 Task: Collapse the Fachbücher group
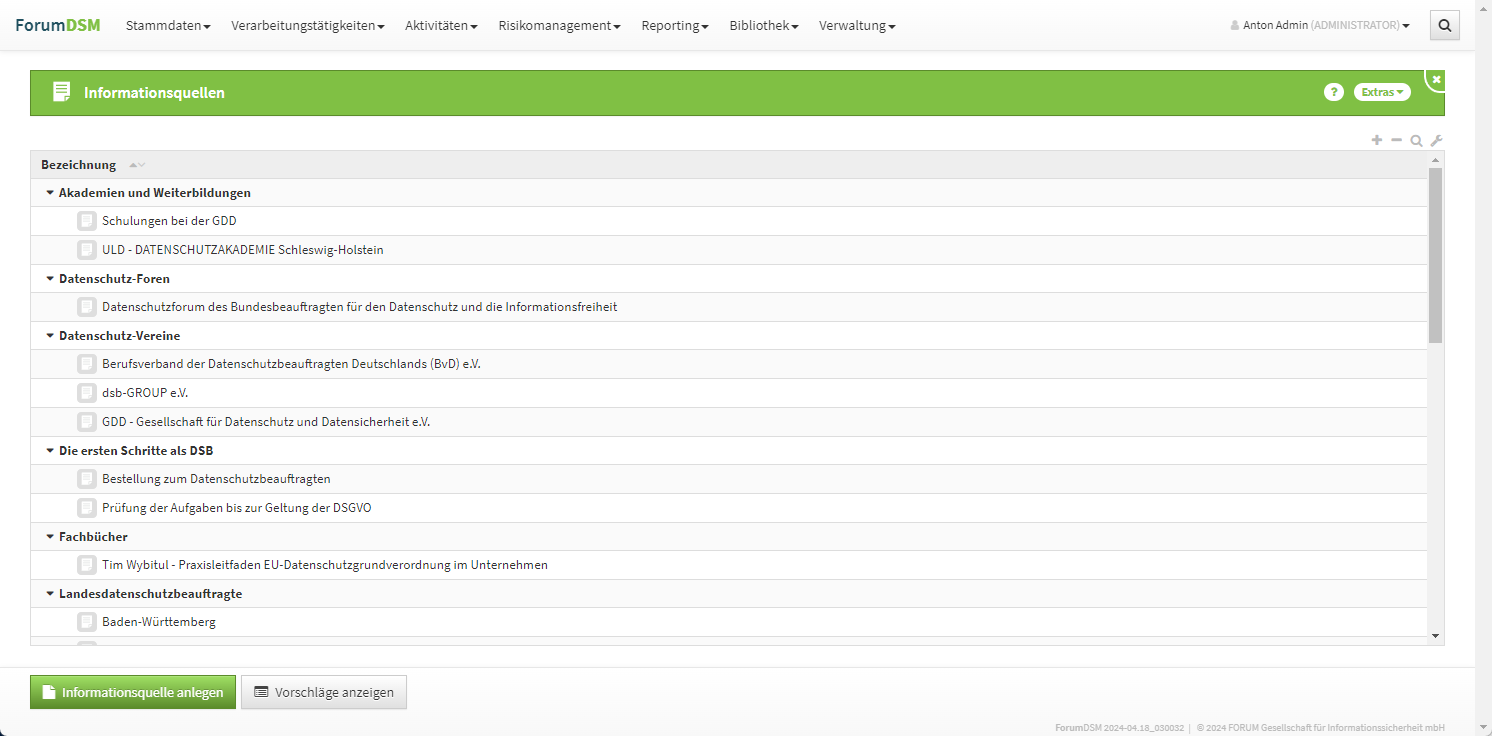coord(50,537)
